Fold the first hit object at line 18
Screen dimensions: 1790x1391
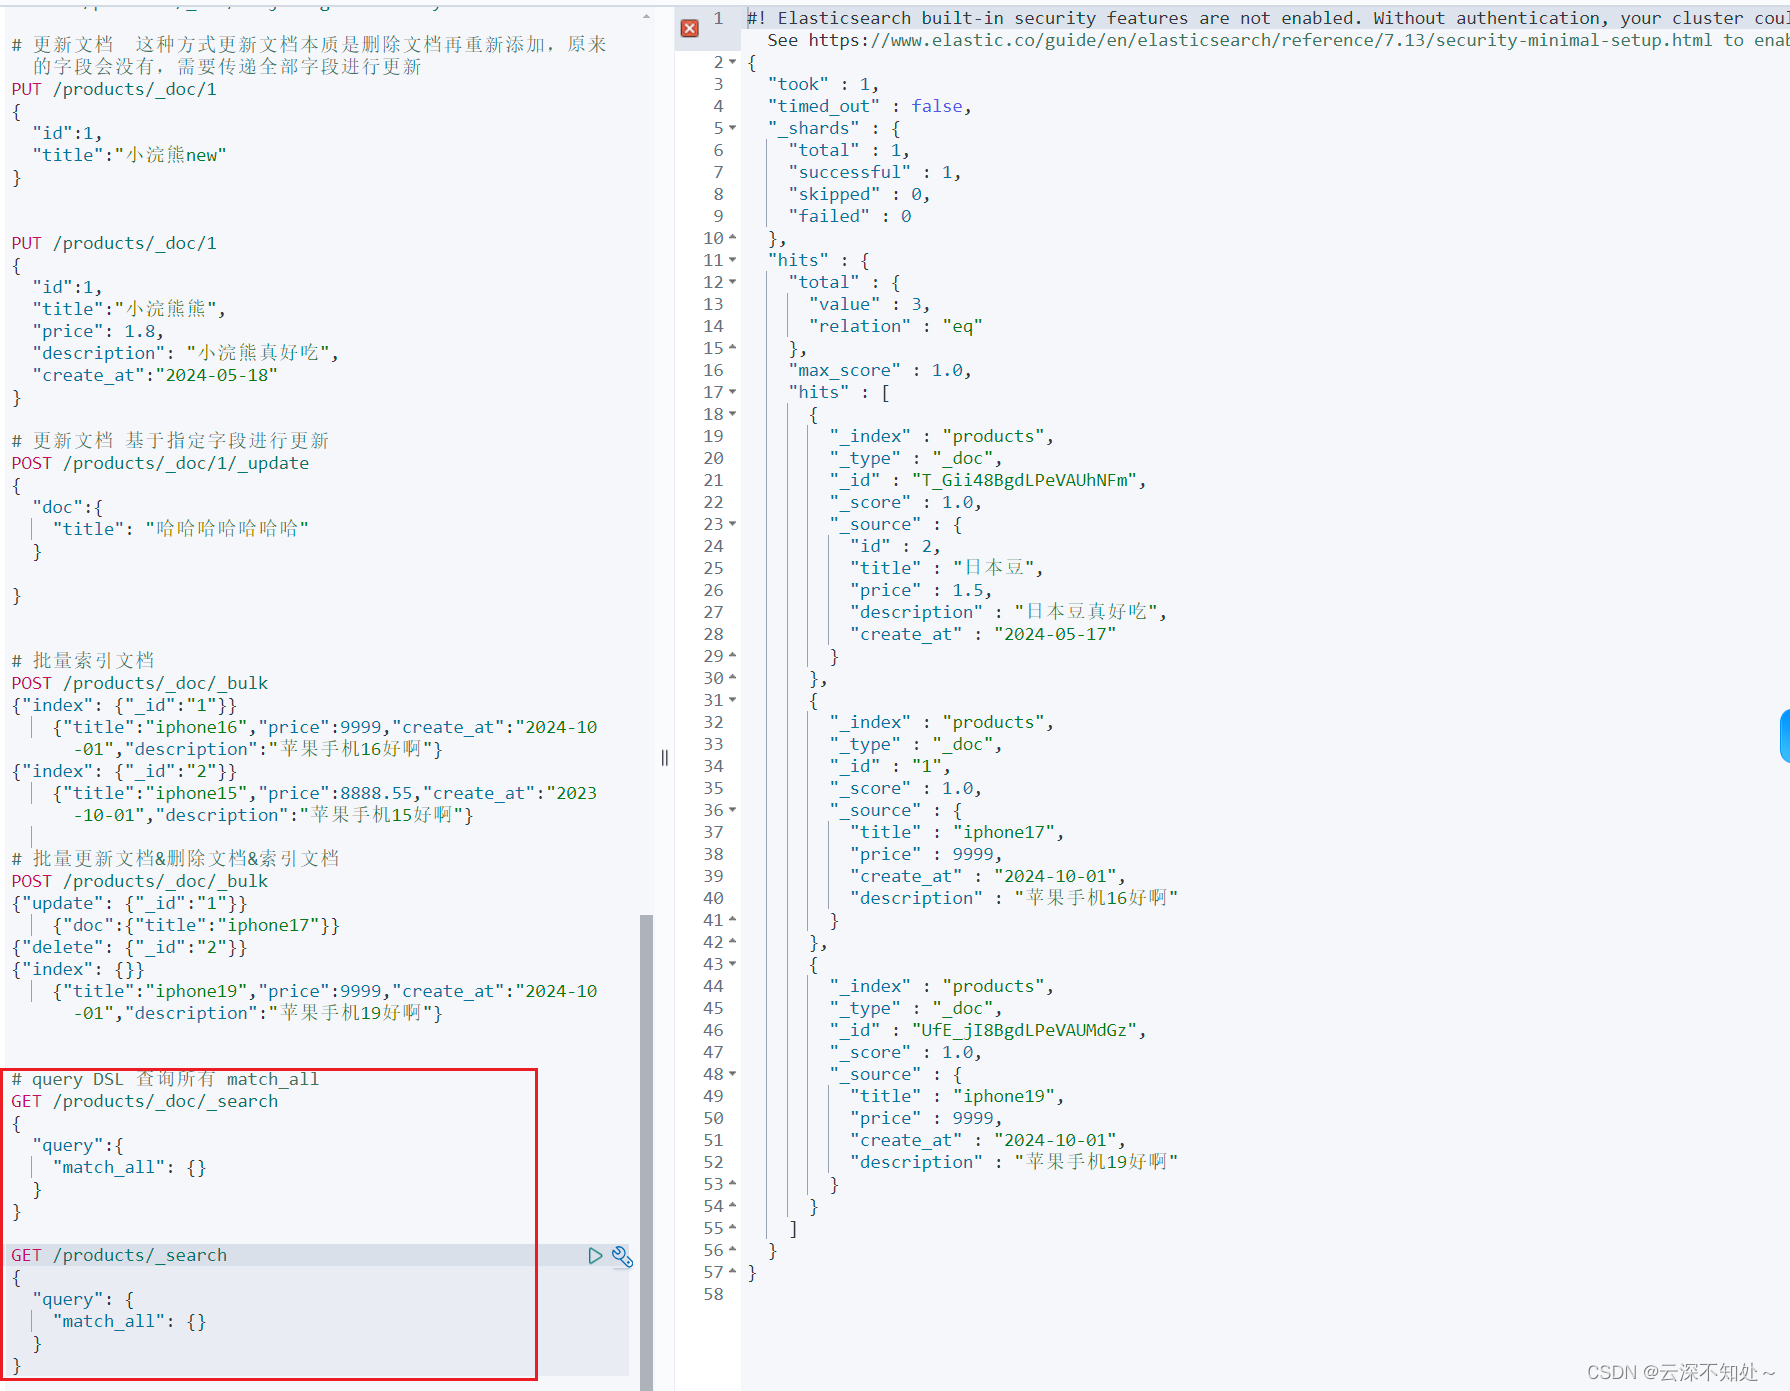(733, 414)
